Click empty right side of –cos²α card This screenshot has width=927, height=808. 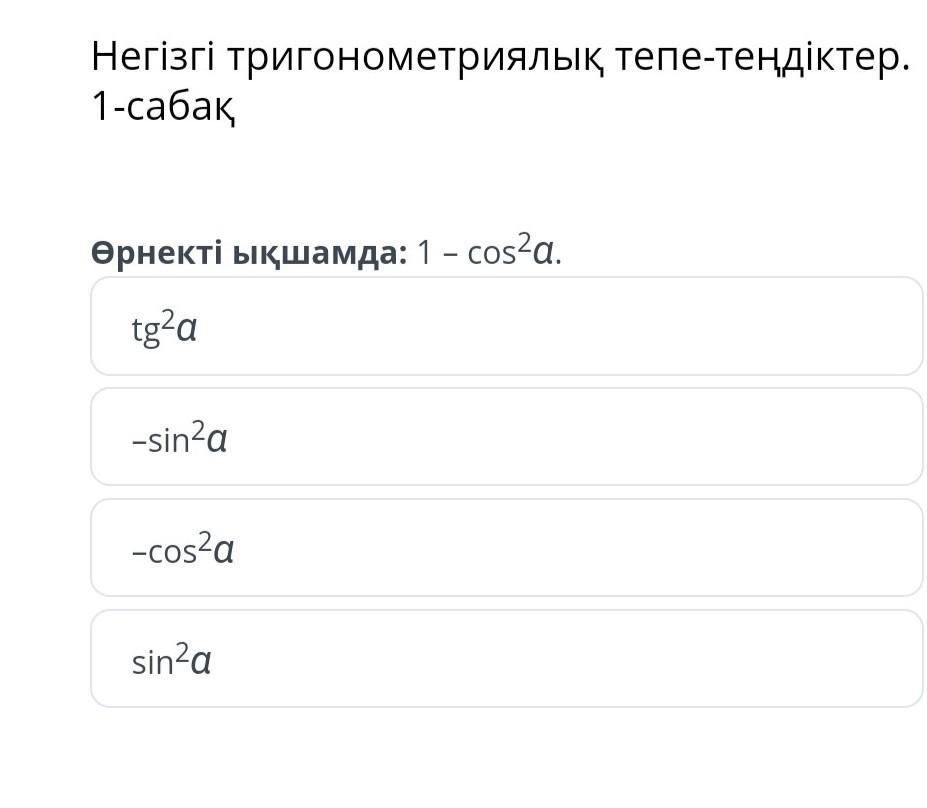tap(780, 548)
